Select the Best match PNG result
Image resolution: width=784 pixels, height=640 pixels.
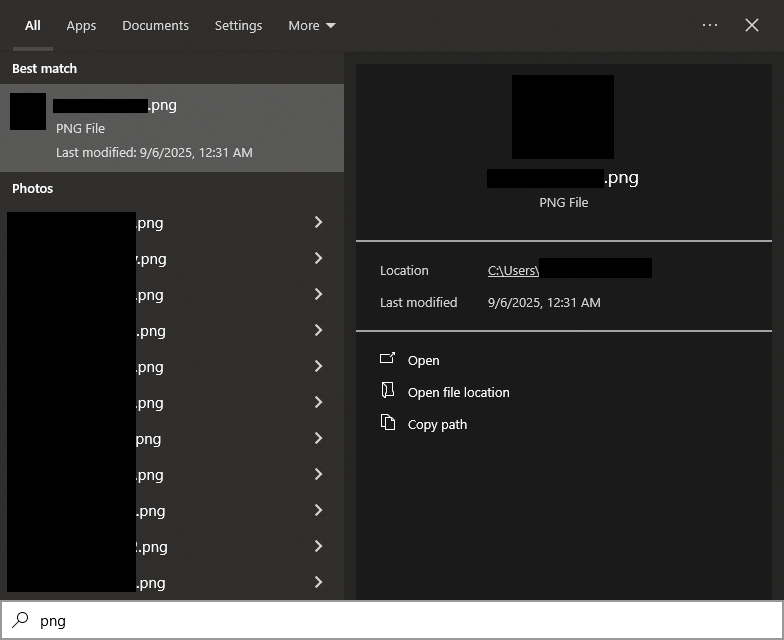(x=172, y=128)
